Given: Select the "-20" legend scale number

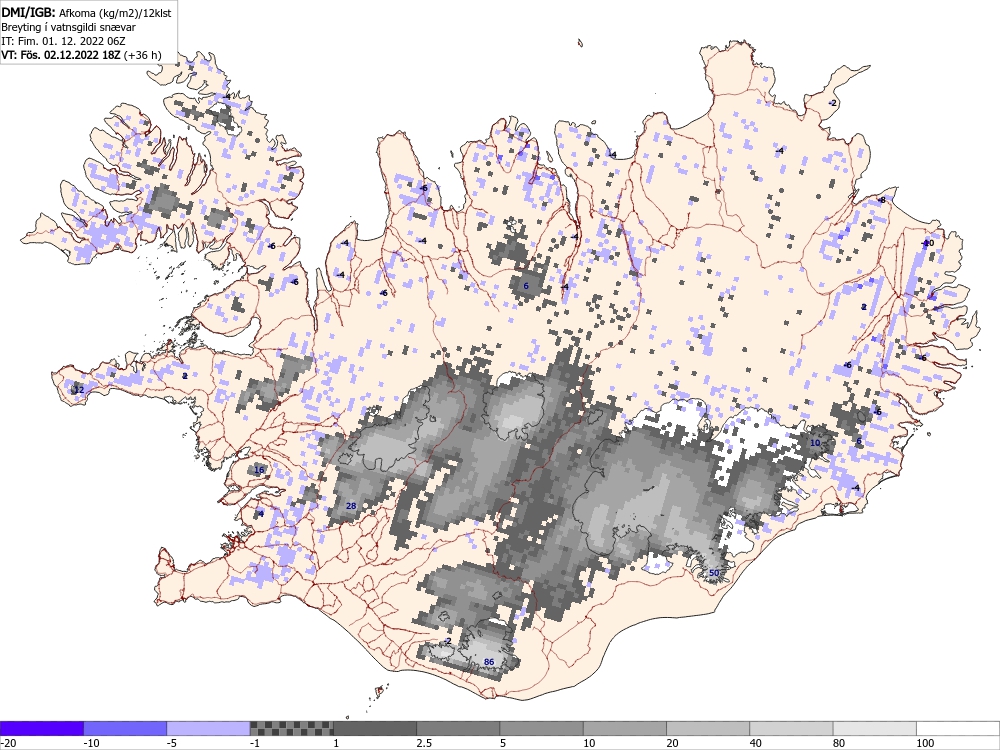Looking at the screenshot, I should [x=8, y=743].
